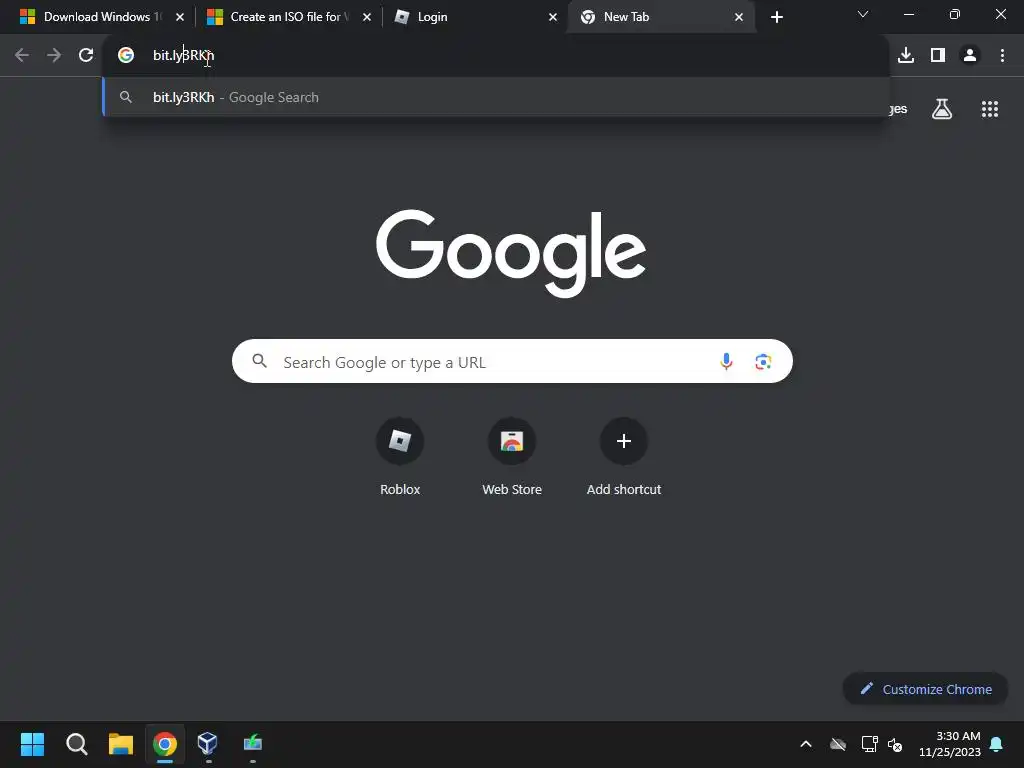
Task: Open the muted volume tray icon
Action: pyautogui.click(x=895, y=744)
